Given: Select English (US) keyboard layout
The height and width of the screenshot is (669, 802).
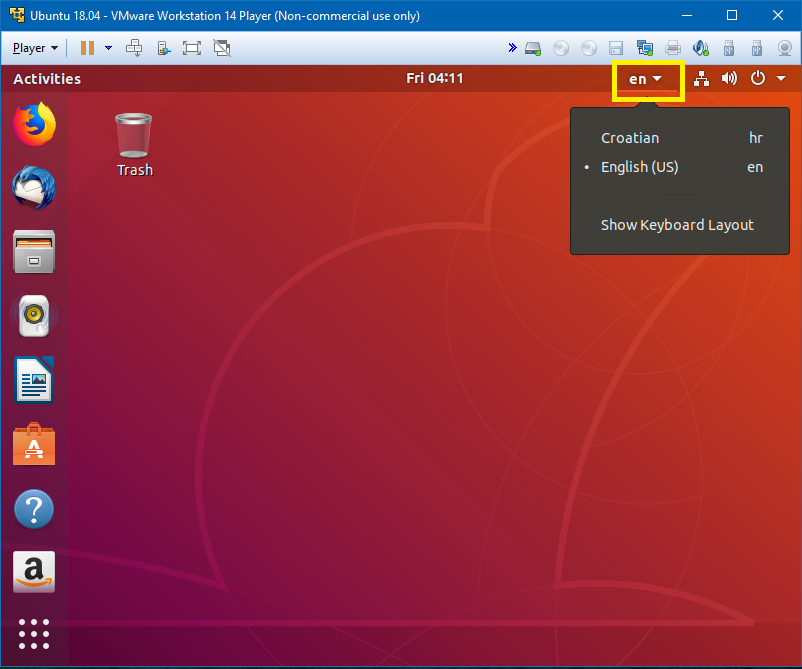Looking at the screenshot, I should 680,167.
